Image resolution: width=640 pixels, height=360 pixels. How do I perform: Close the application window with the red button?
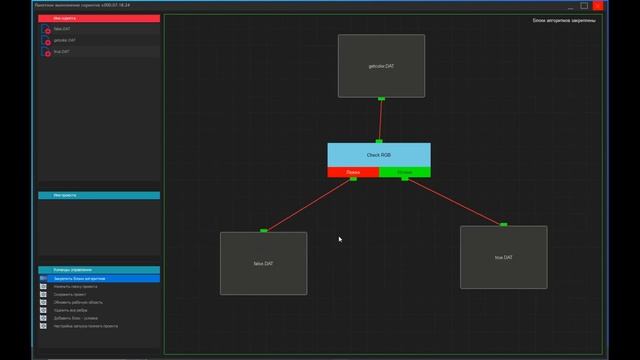tap(598, 5)
